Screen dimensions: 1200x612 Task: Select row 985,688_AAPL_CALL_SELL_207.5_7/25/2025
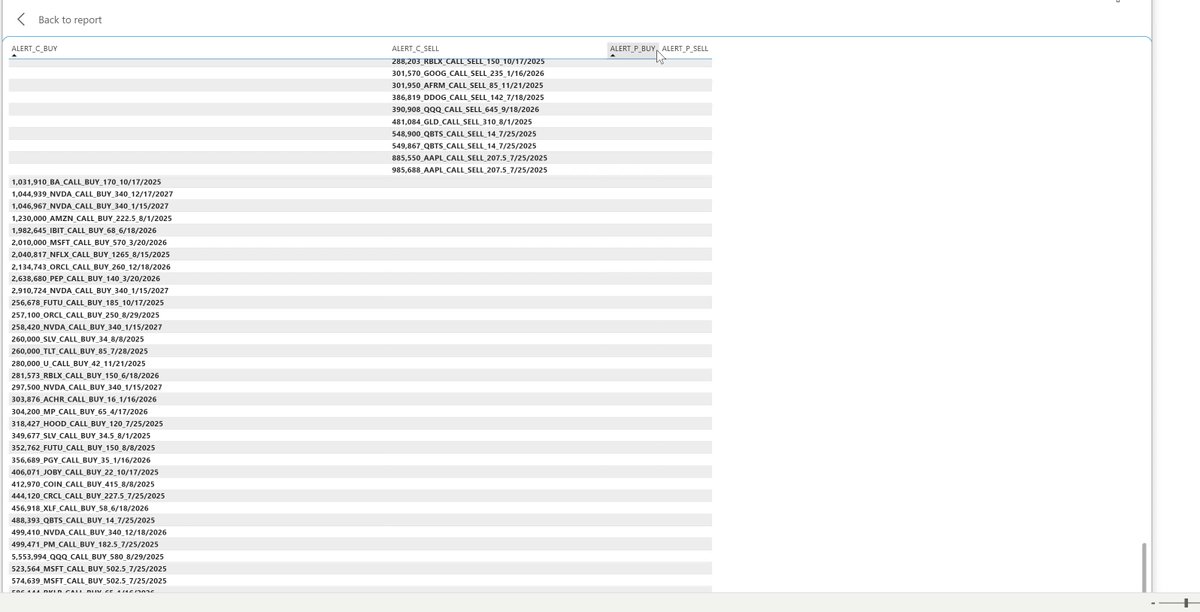pos(360,169)
